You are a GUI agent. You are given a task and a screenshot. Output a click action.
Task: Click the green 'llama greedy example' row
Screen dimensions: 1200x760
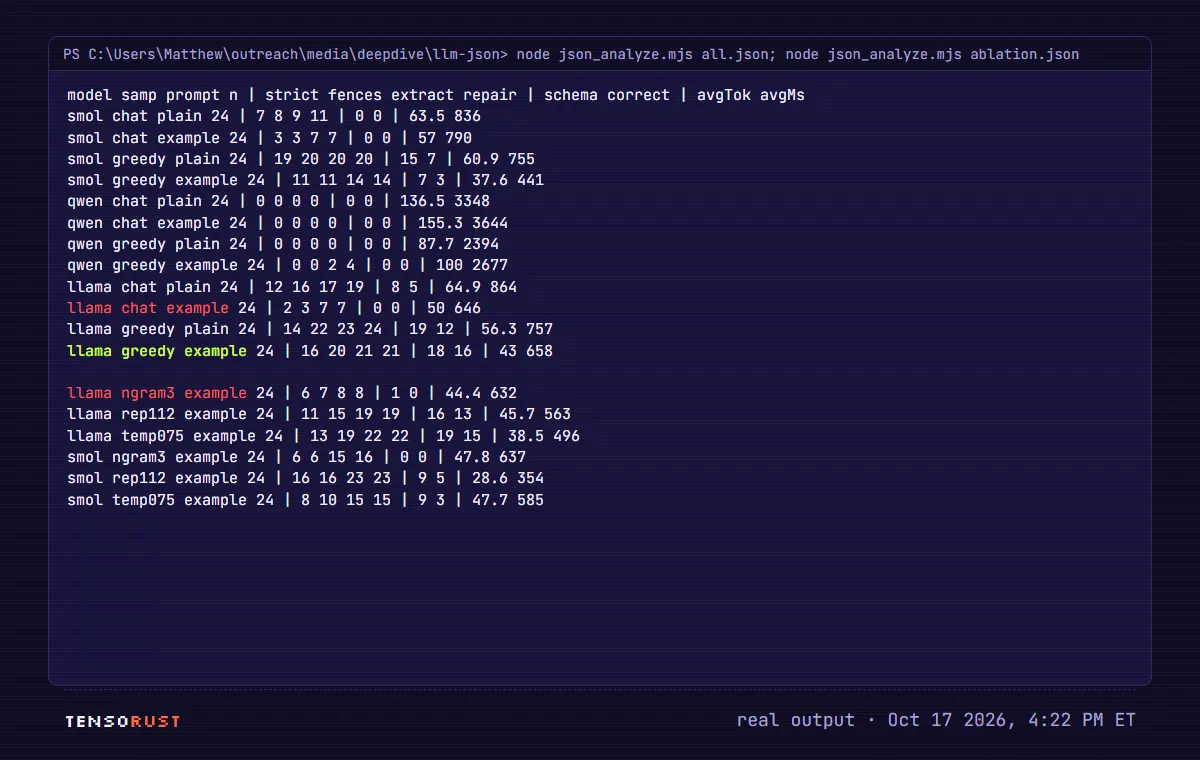[310, 351]
